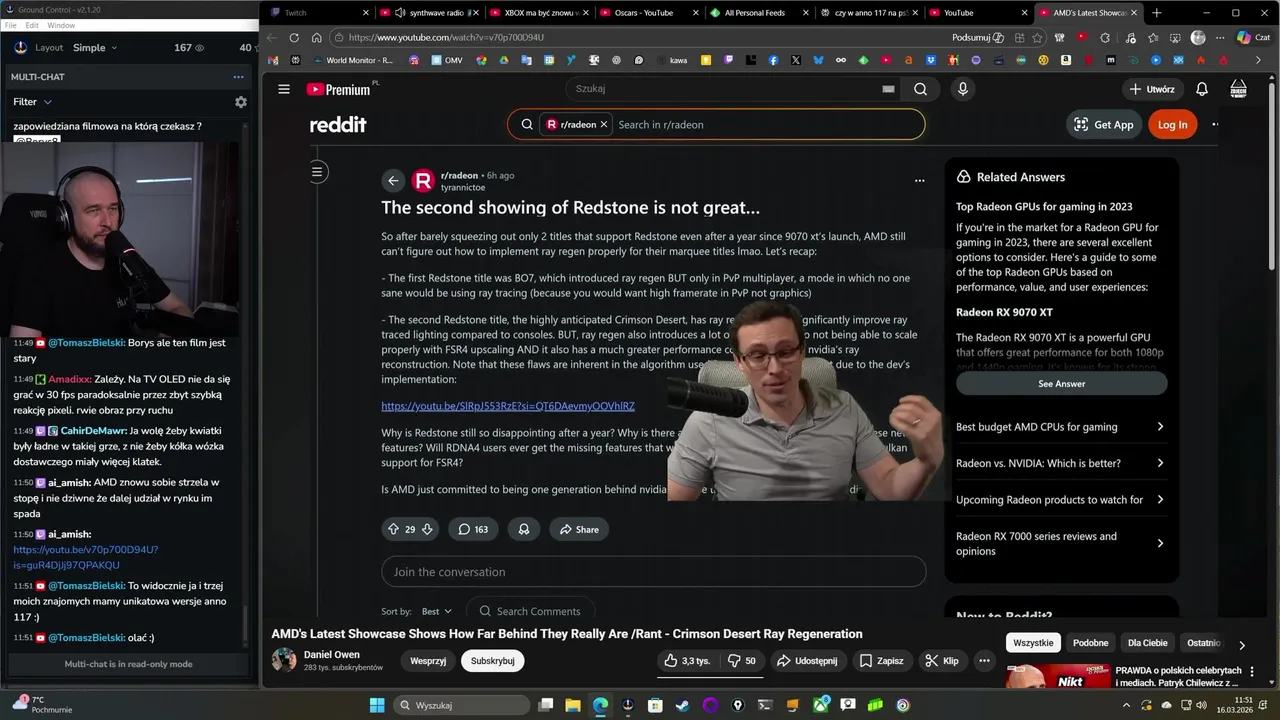Start YouTube voice search with the microphone
The width and height of the screenshot is (1280, 720).
pos(963,89)
